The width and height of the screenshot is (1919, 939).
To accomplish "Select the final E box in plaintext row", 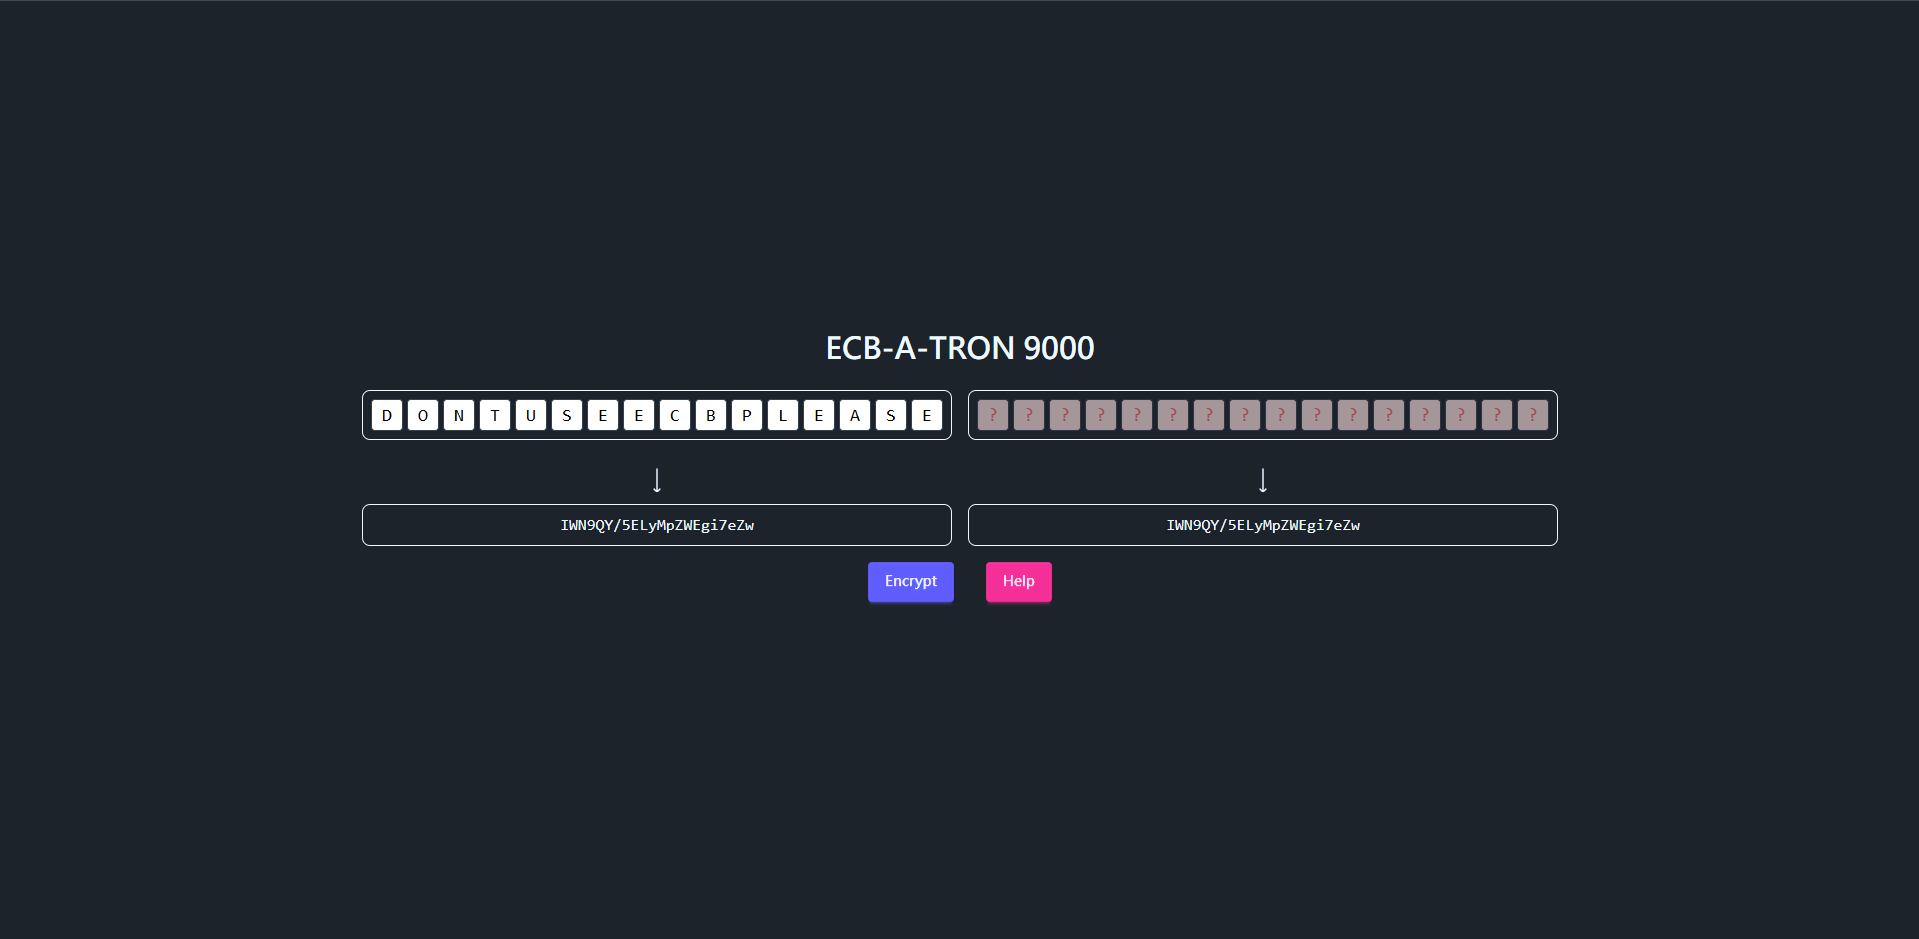I will pyautogui.click(x=927, y=415).
